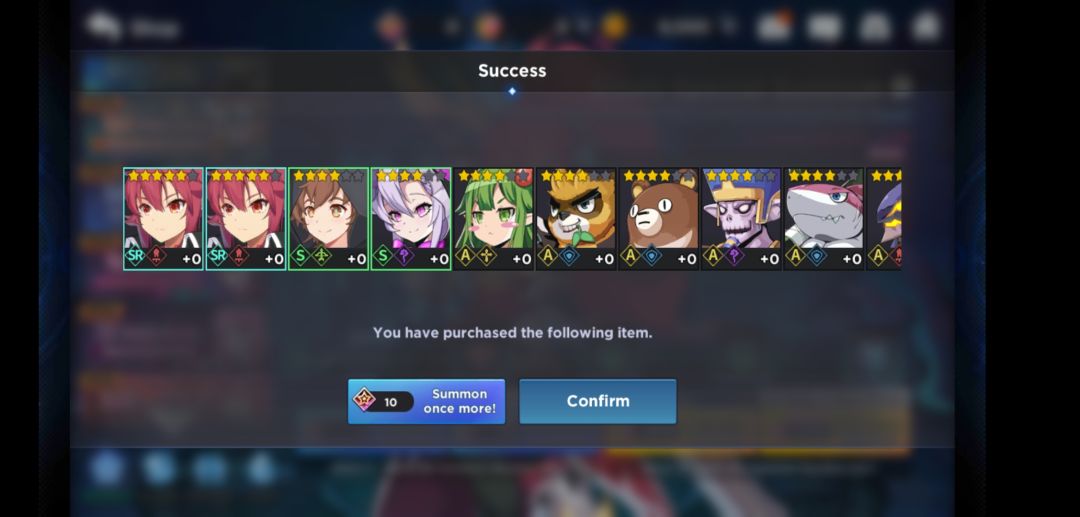The image size is (1080, 517).
Task: Pick the skeleton pharaoh A rank card
Action: [742, 219]
